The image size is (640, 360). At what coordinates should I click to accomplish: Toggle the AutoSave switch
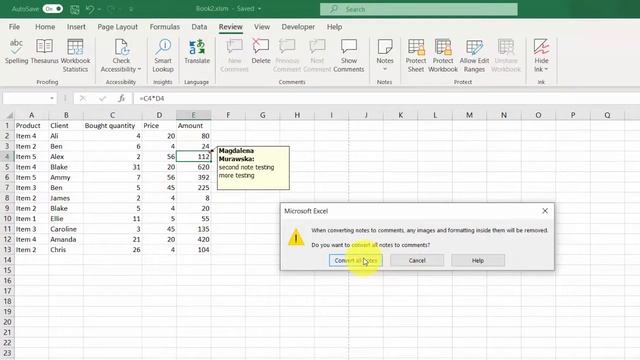coord(53,9)
